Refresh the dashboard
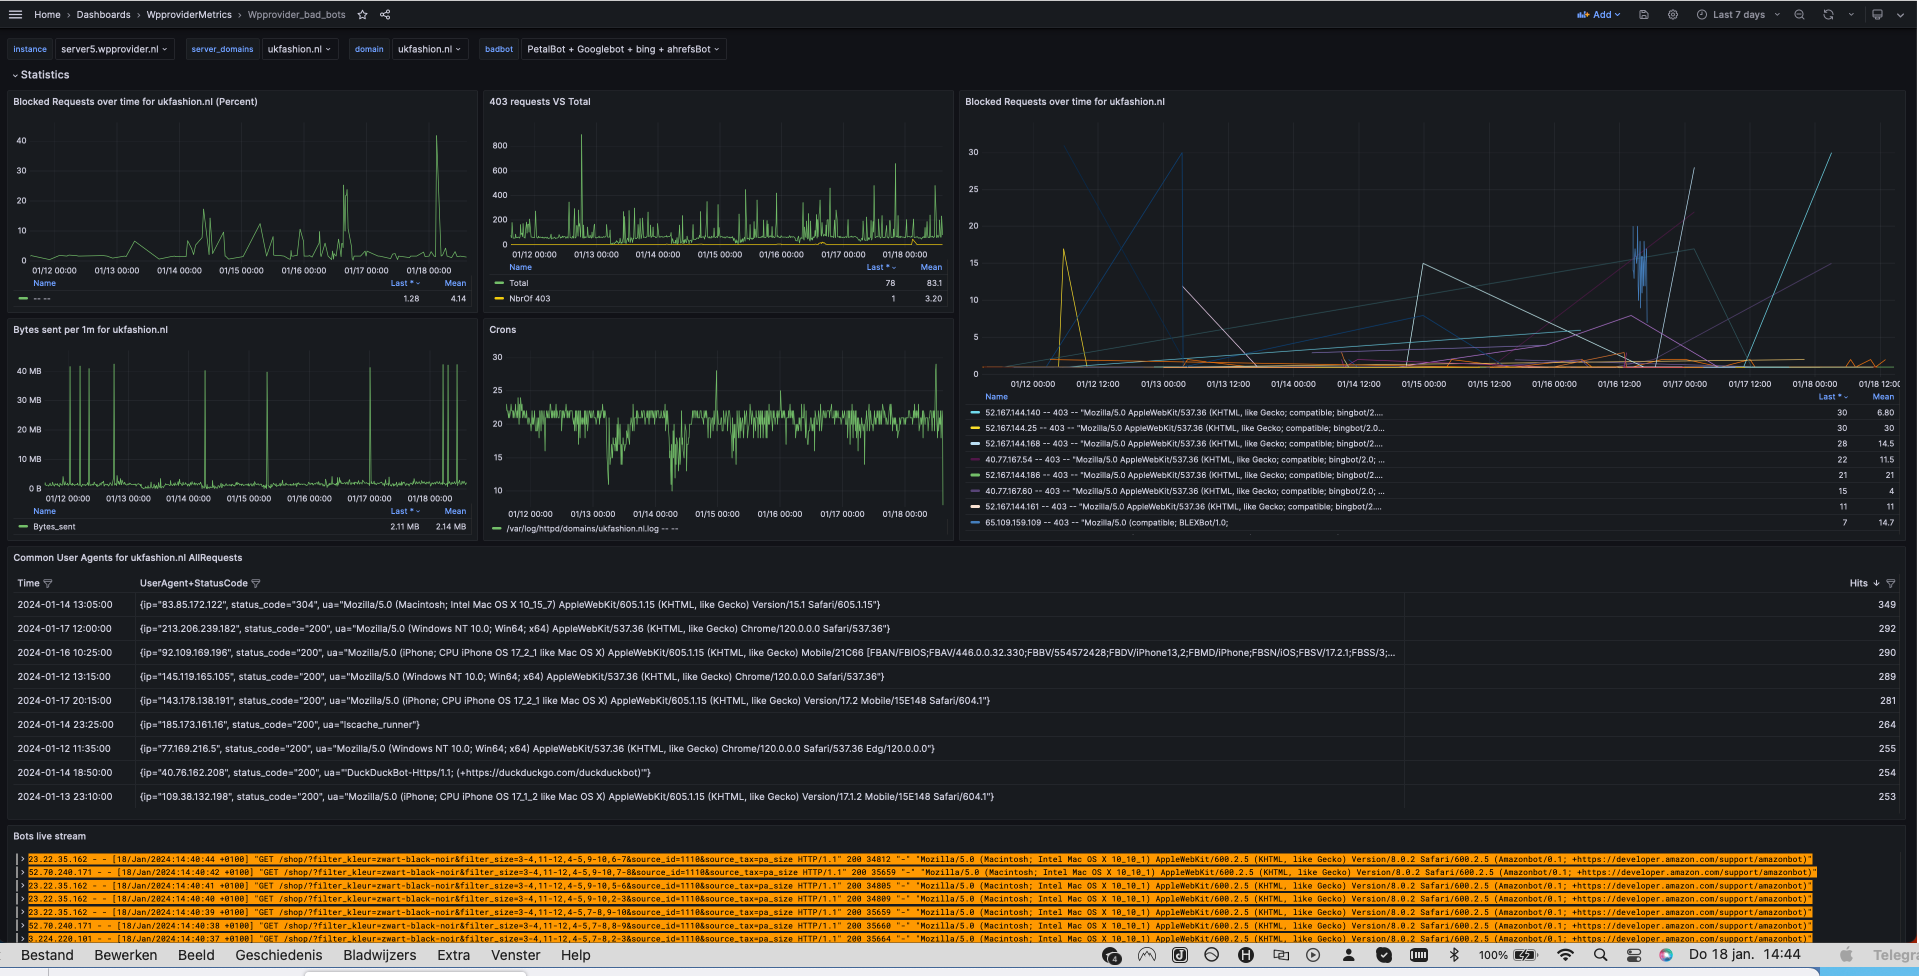The image size is (1919, 976). (x=1828, y=15)
